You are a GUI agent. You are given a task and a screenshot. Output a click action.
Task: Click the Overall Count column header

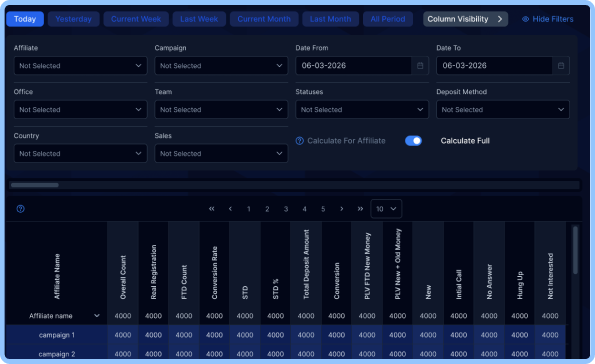pyautogui.click(x=123, y=277)
